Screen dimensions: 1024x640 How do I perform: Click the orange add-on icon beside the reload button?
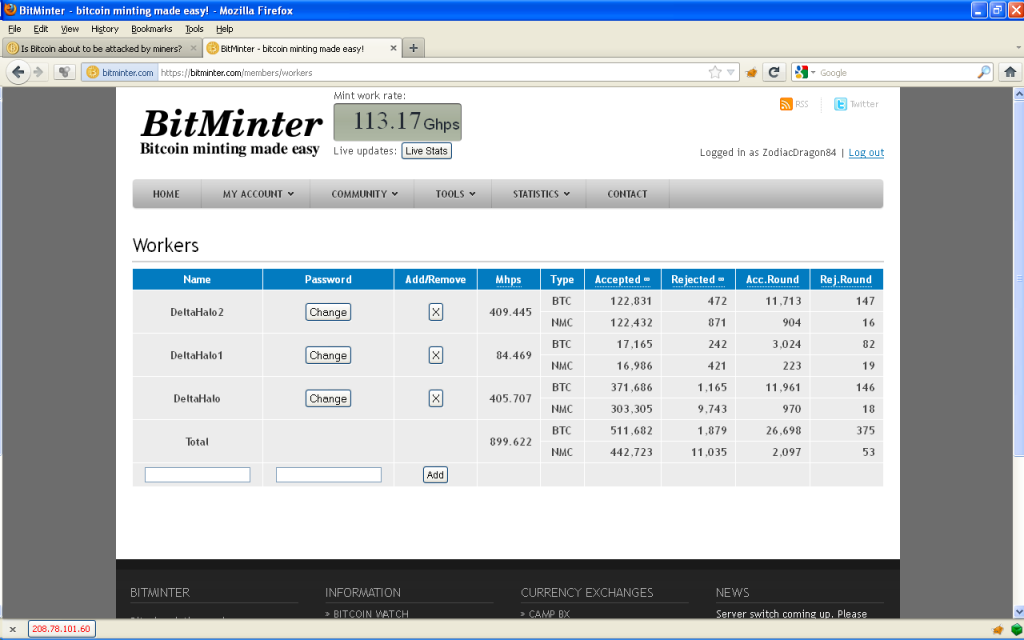751,72
